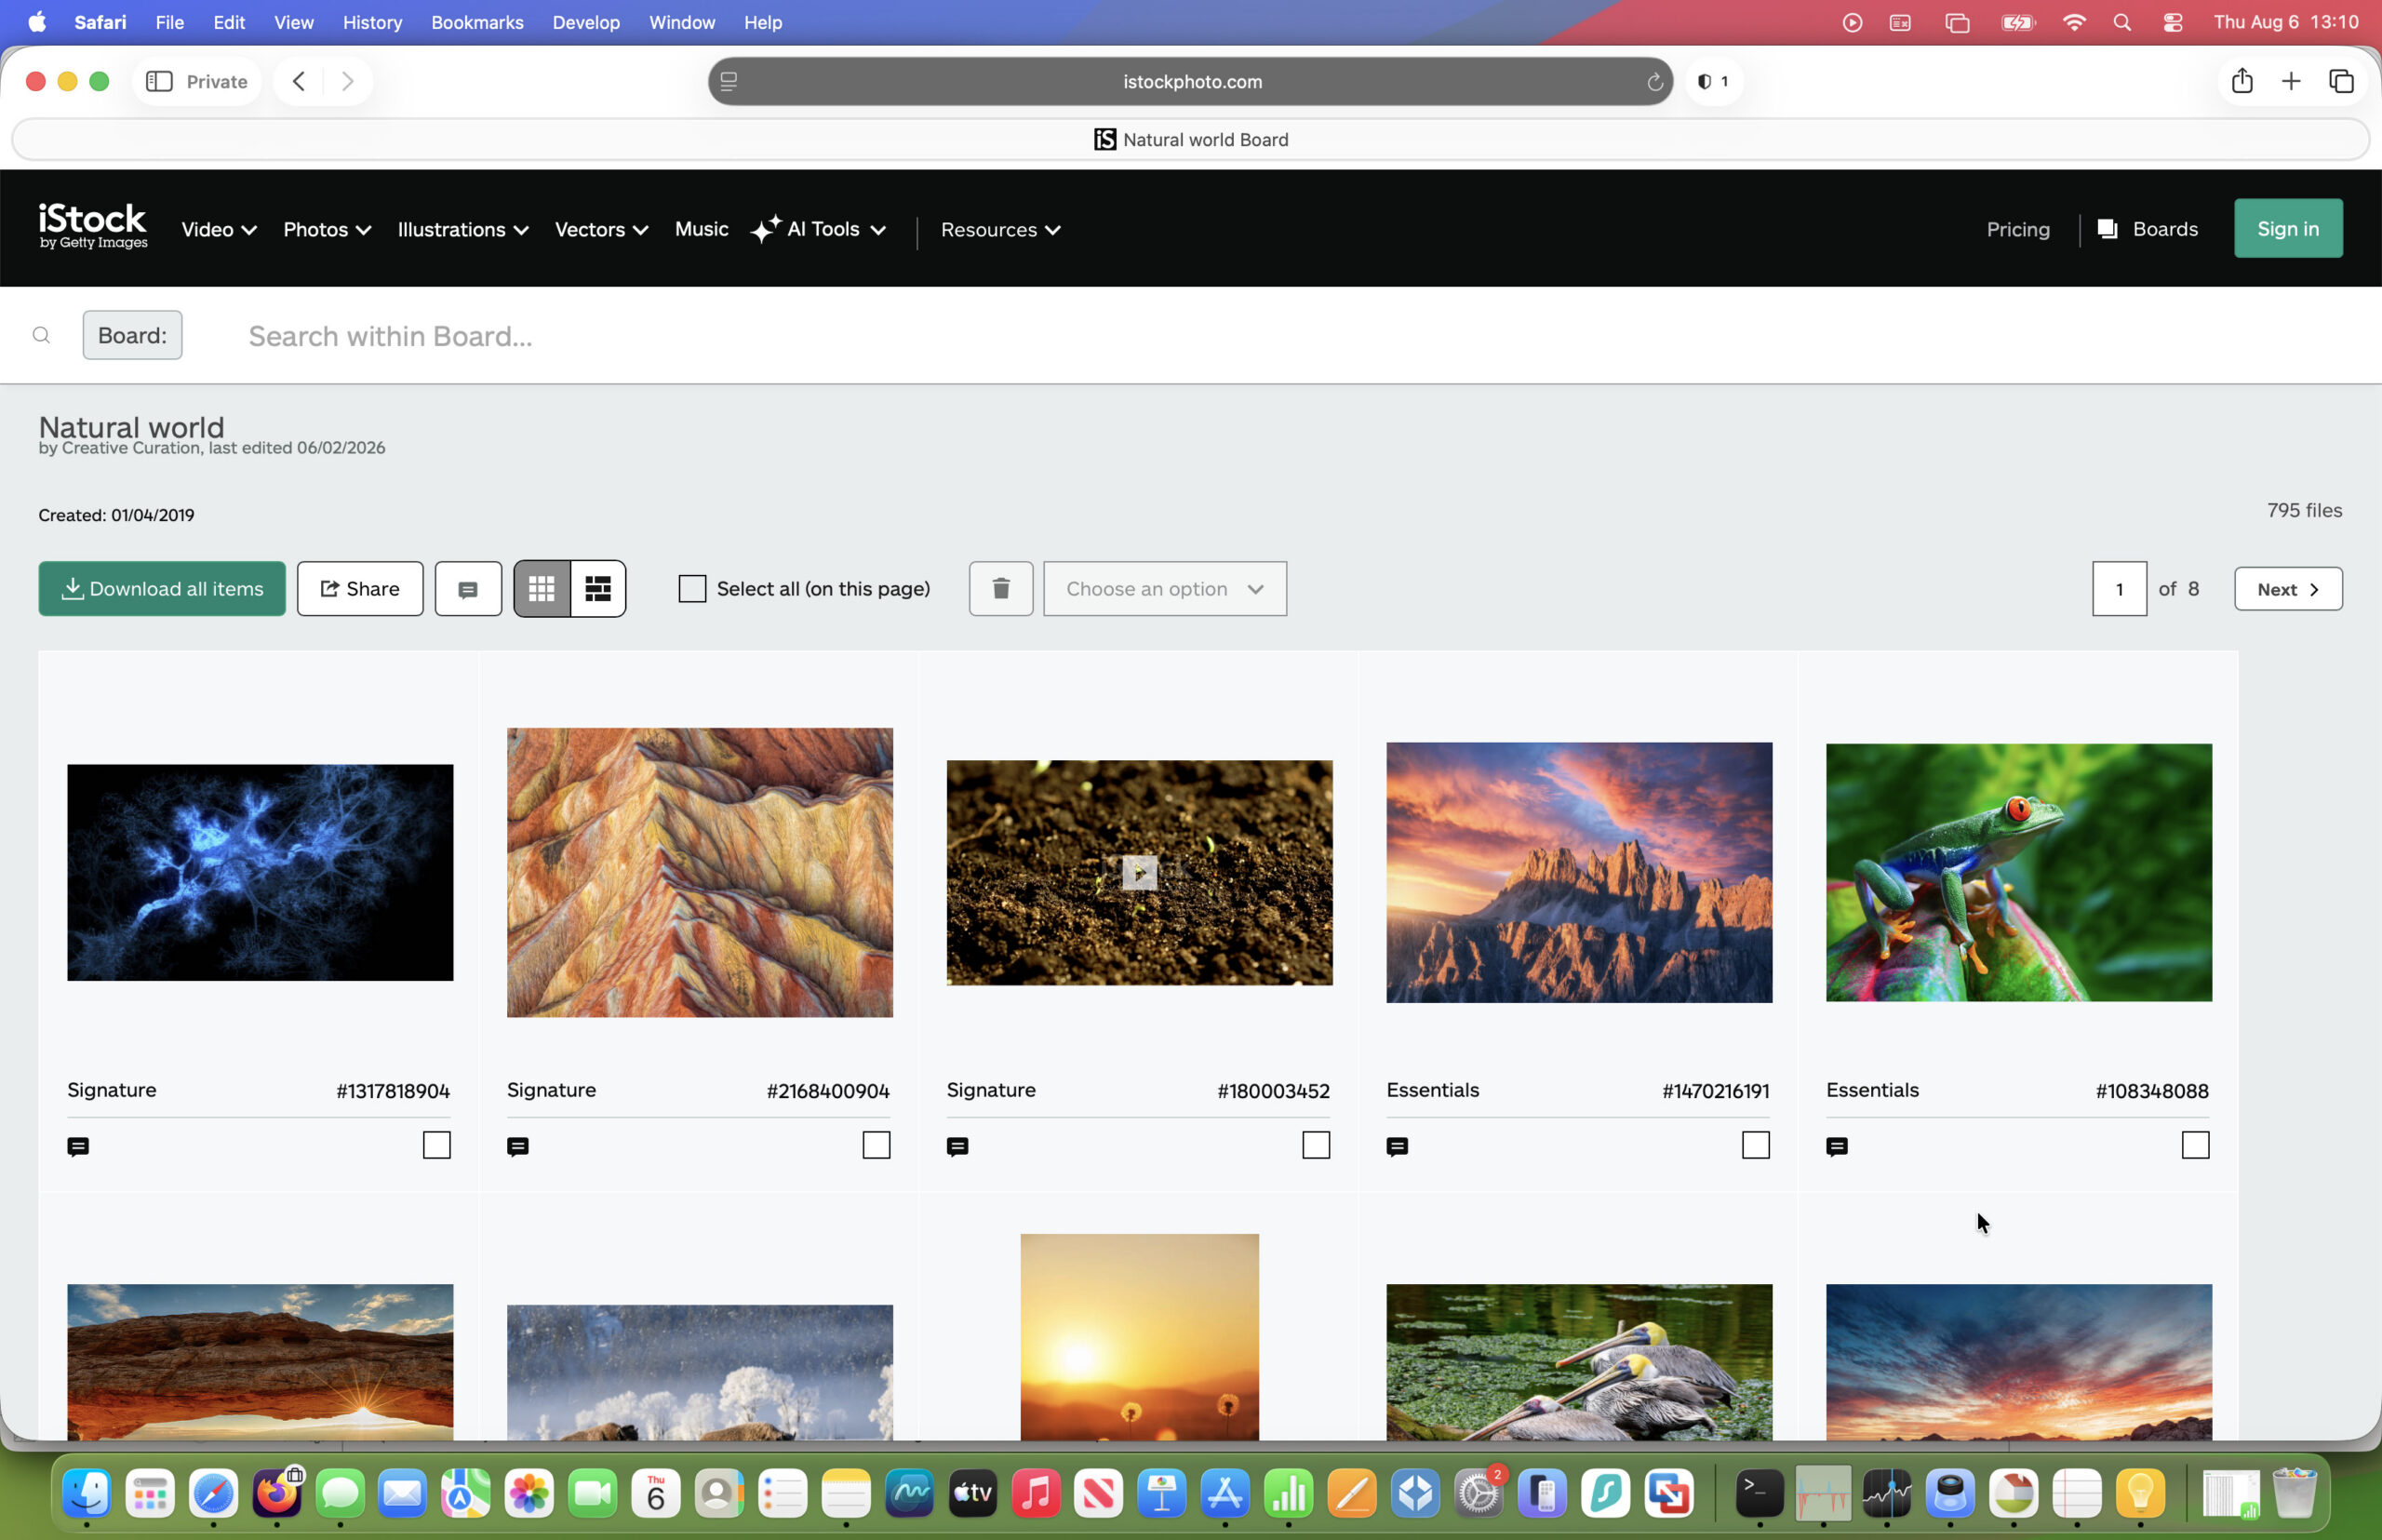
Task: Switch to grid view layout
Action: (x=542, y=589)
